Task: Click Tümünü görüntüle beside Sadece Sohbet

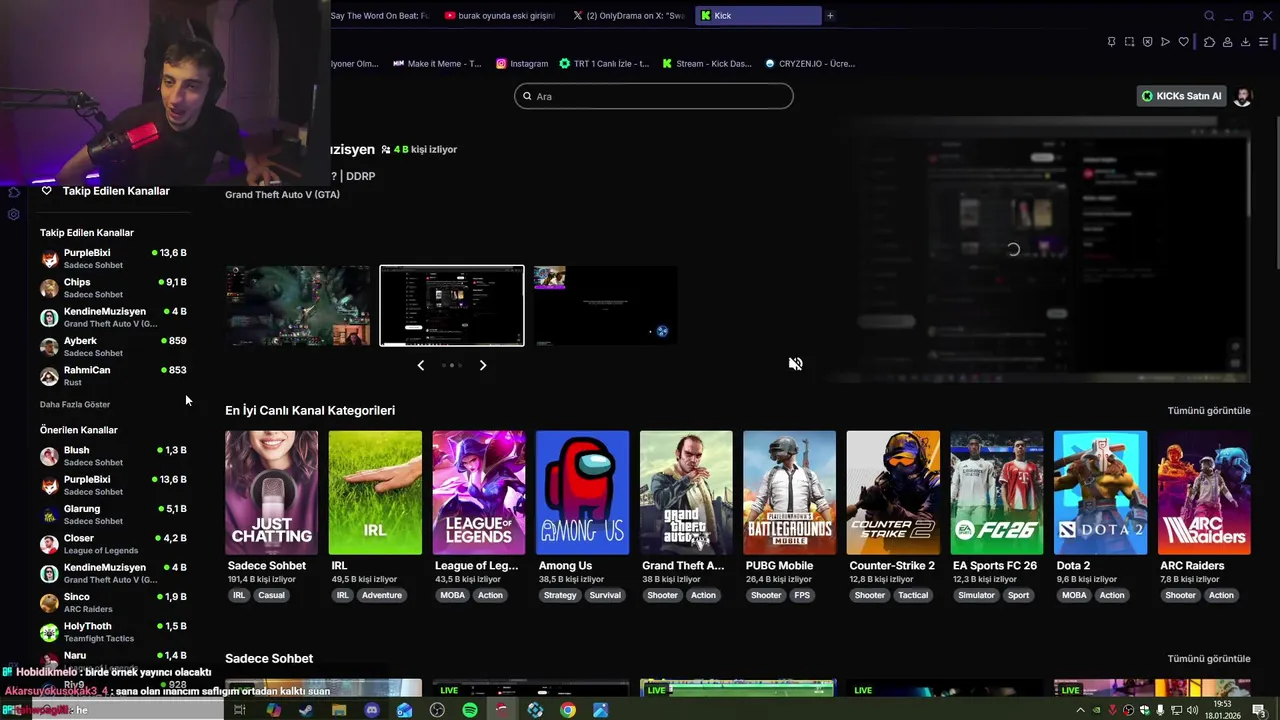Action: pyautogui.click(x=1209, y=659)
